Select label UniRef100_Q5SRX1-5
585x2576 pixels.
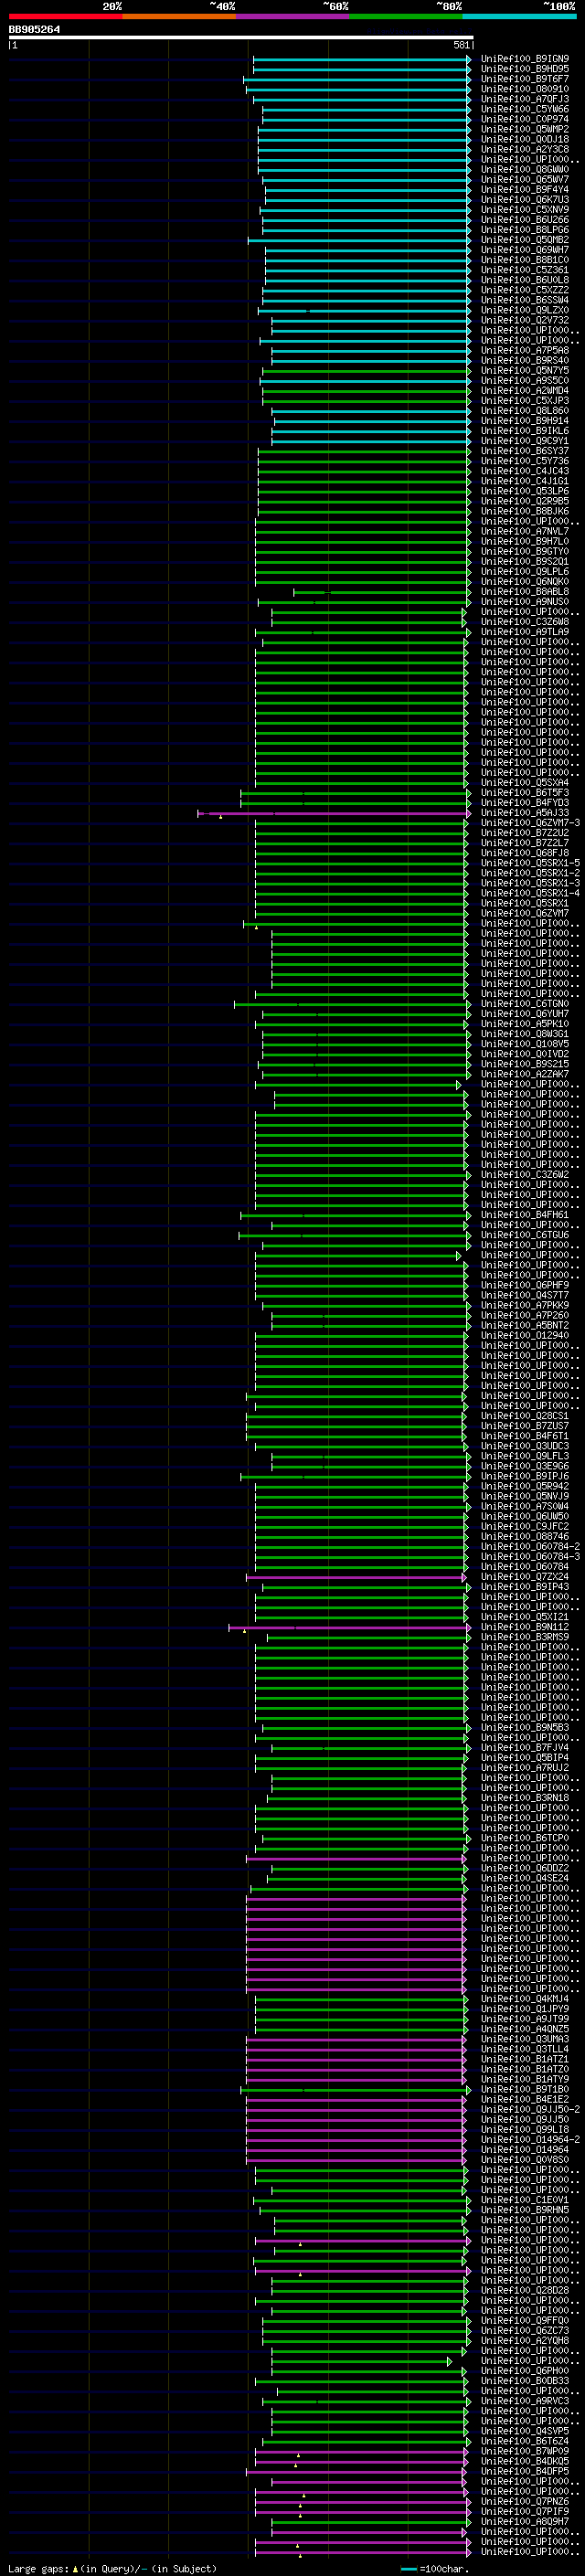(x=530, y=863)
